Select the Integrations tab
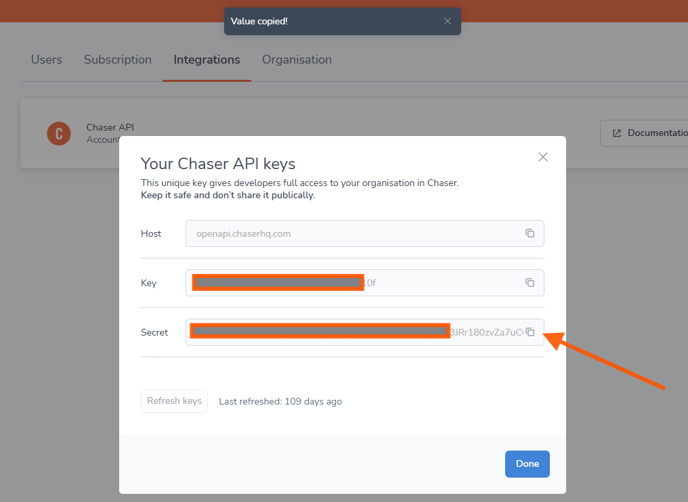Viewport: 688px width, 502px height. click(x=207, y=60)
